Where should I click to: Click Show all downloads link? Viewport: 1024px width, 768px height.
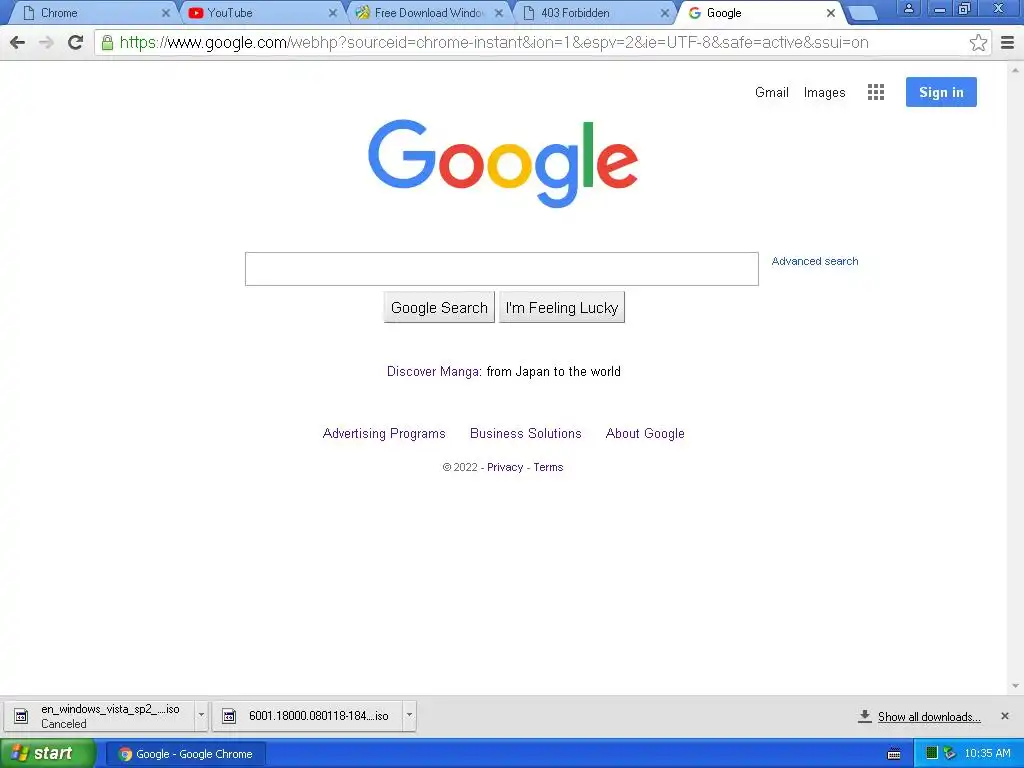pos(929,717)
